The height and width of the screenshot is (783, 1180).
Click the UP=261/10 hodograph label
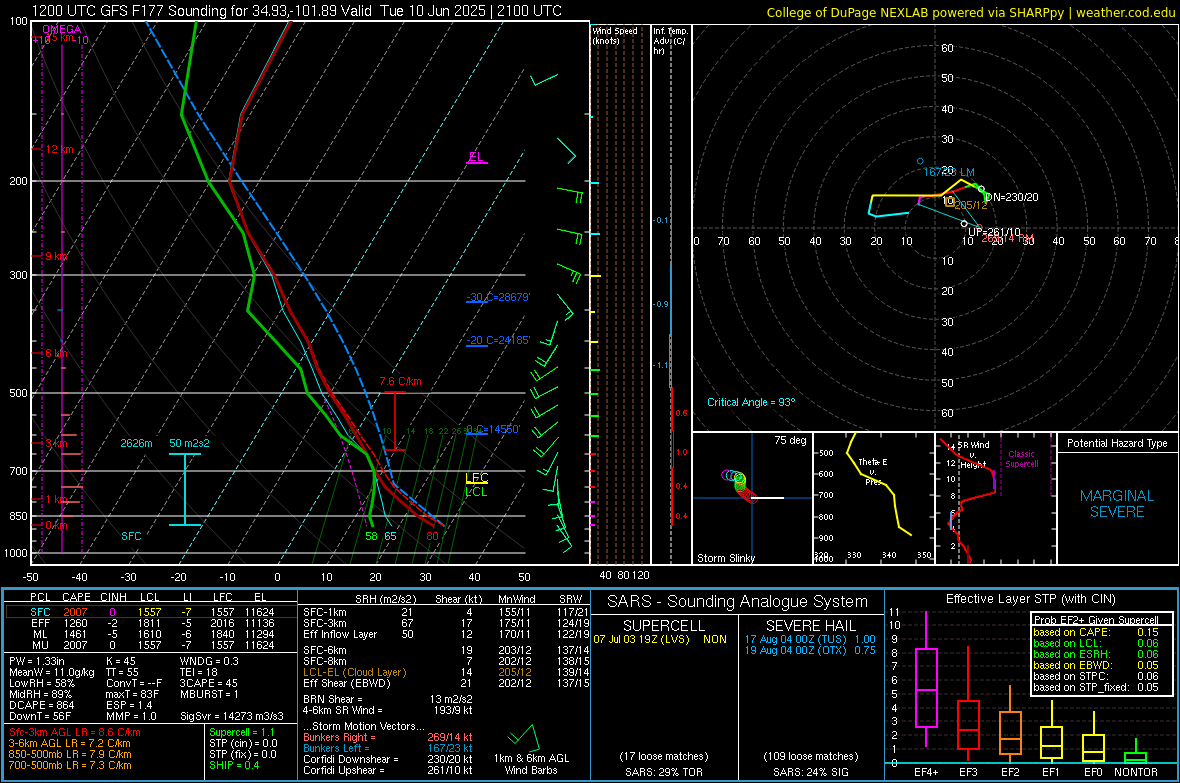point(994,232)
